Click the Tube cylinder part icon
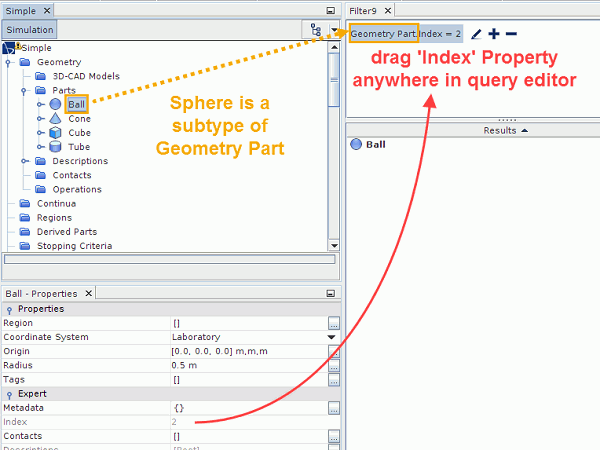Image resolution: width=600 pixels, height=450 pixels. [x=56, y=147]
